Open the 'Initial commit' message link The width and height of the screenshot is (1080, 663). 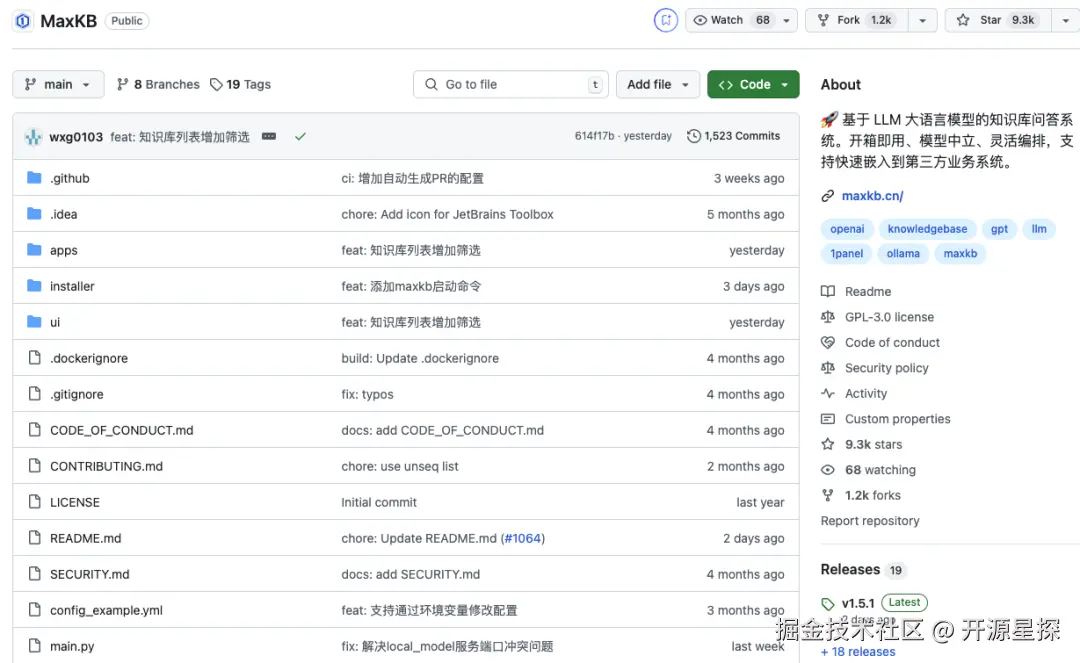[379, 502]
